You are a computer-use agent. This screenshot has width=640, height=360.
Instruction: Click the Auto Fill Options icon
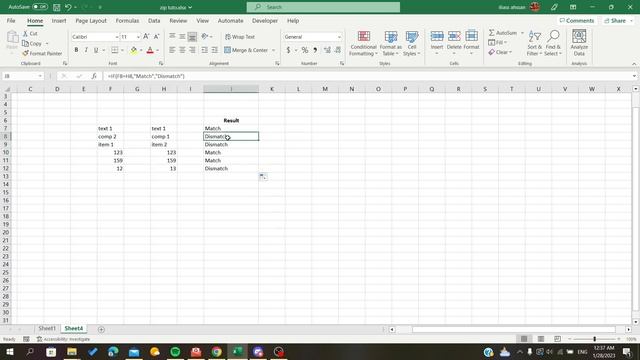tap(263, 176)
